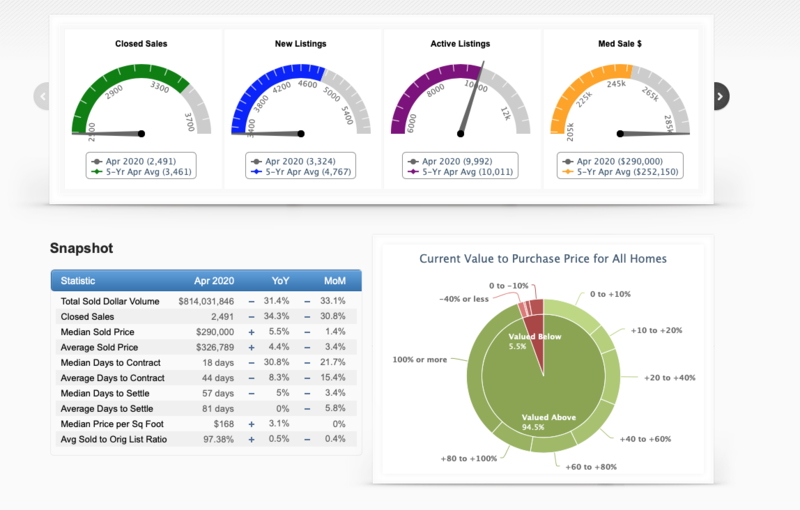Click the YoY column header
This screenshot has width=800, height=510.
coord(280,281)
